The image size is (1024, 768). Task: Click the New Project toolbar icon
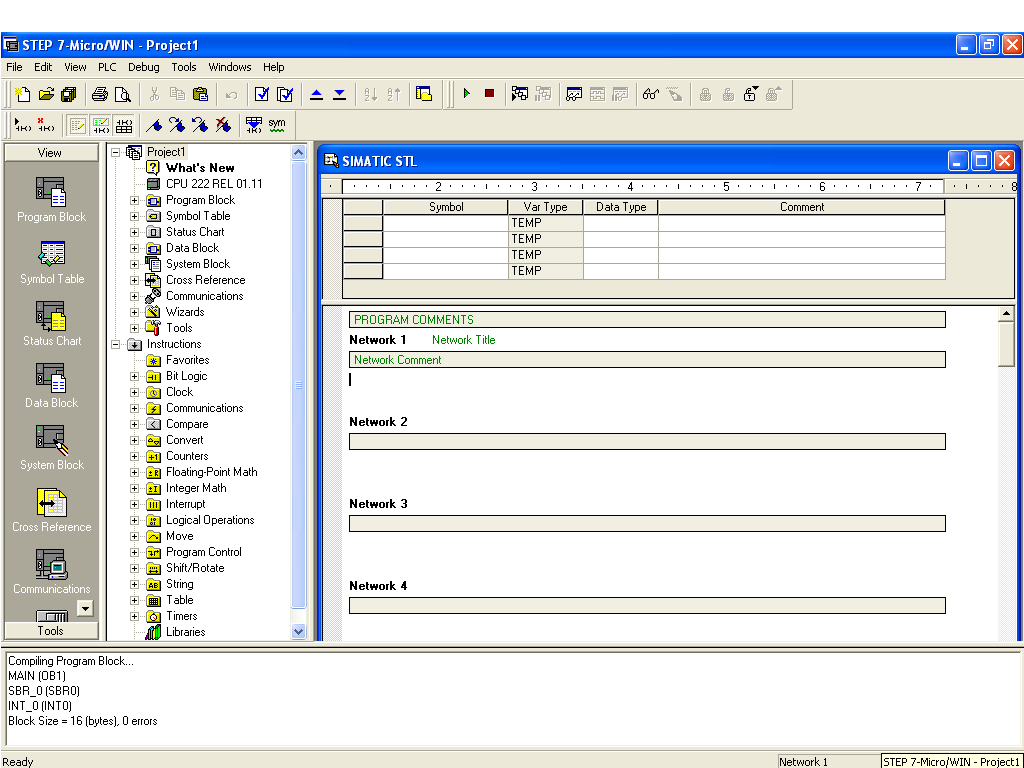click(23, 95)
